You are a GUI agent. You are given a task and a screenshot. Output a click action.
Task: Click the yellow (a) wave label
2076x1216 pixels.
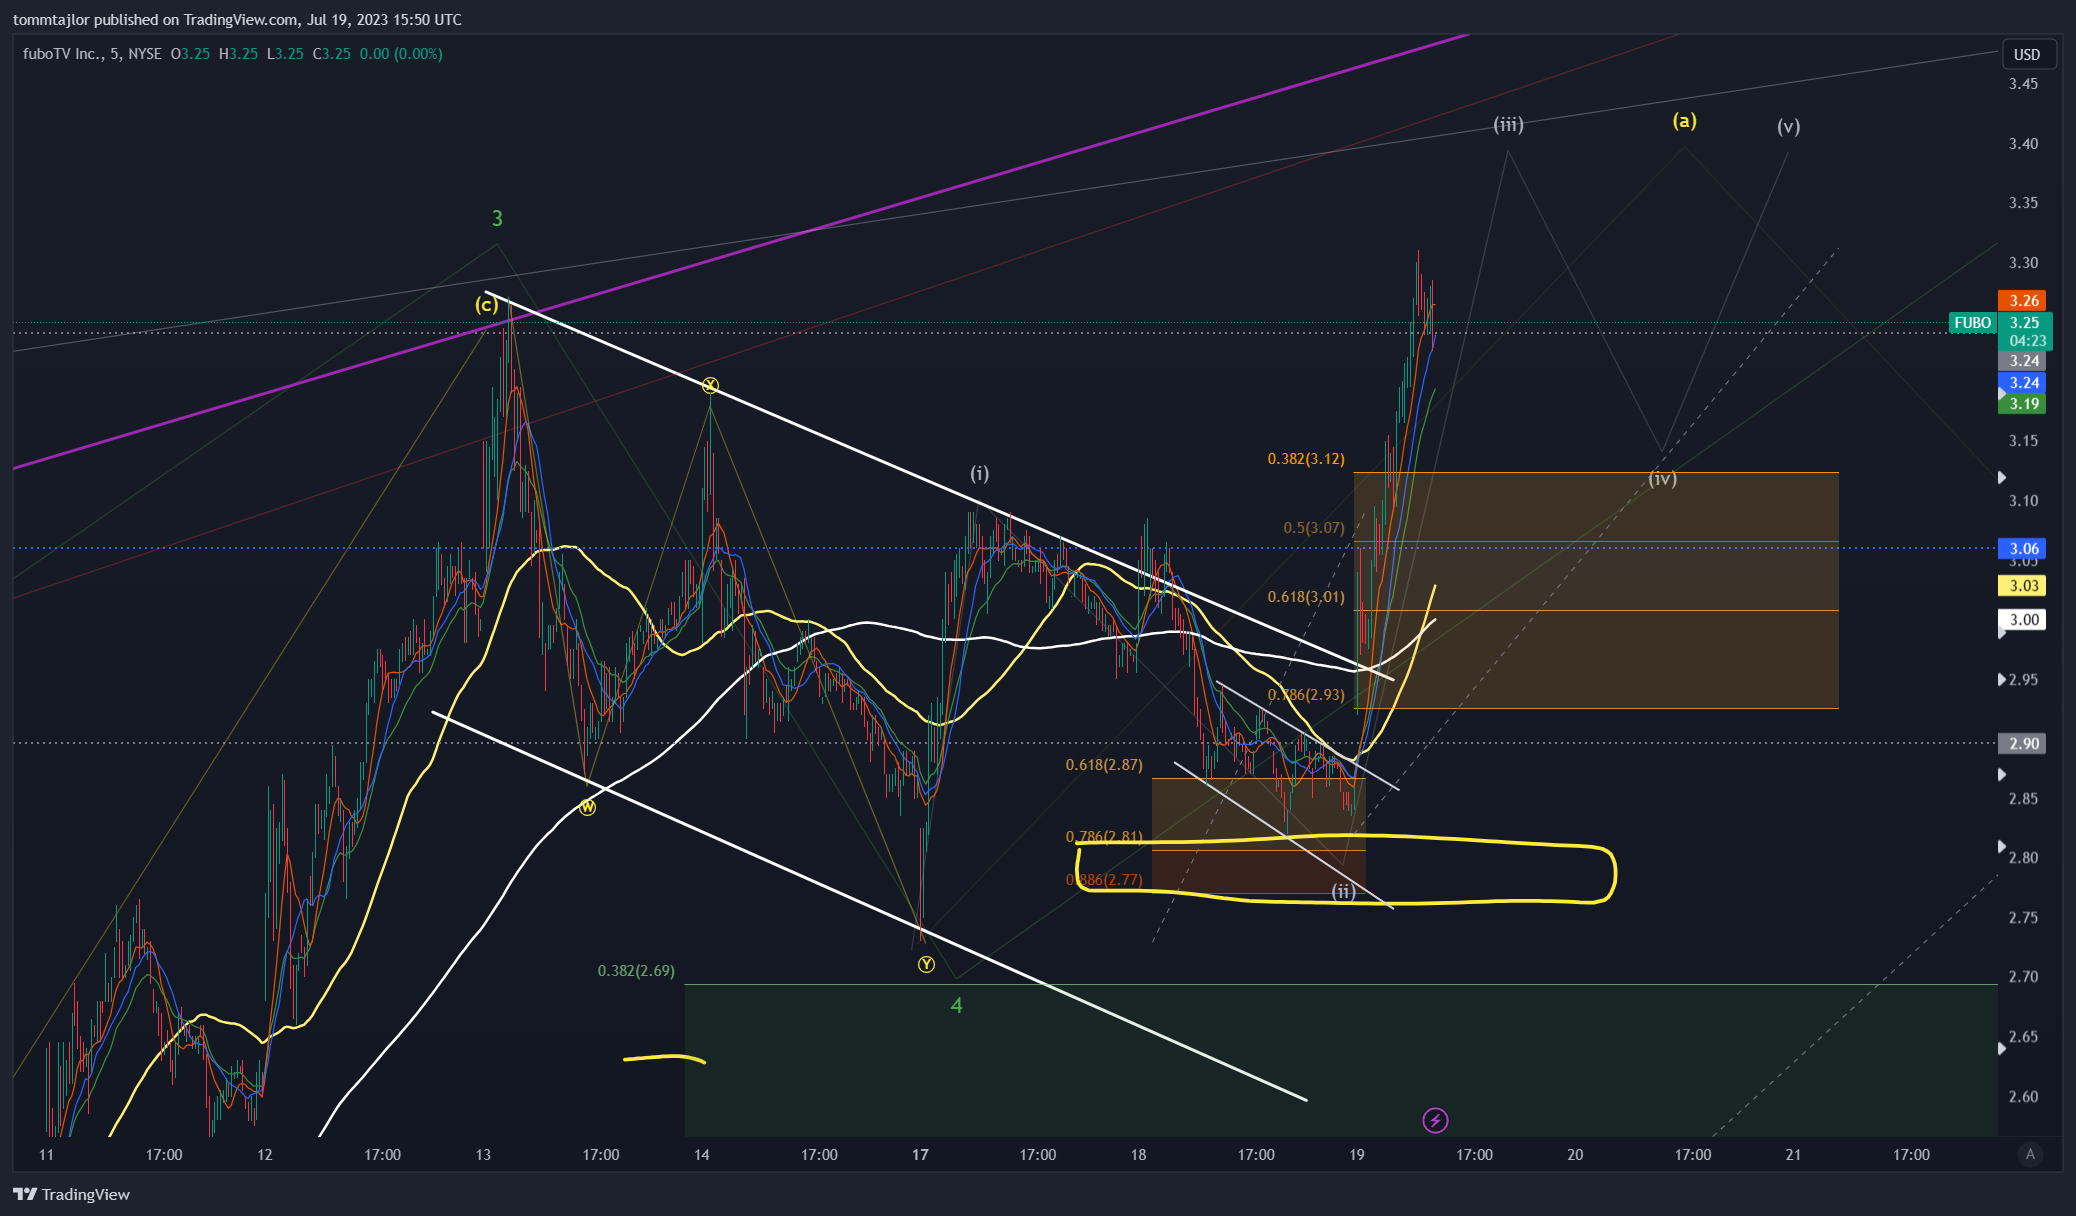tap(1684, 121)
